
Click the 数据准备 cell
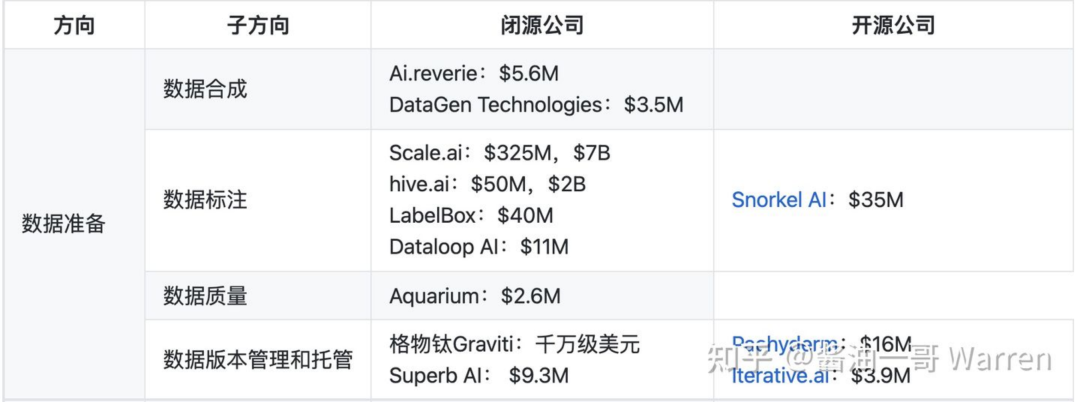click(63, 224)
